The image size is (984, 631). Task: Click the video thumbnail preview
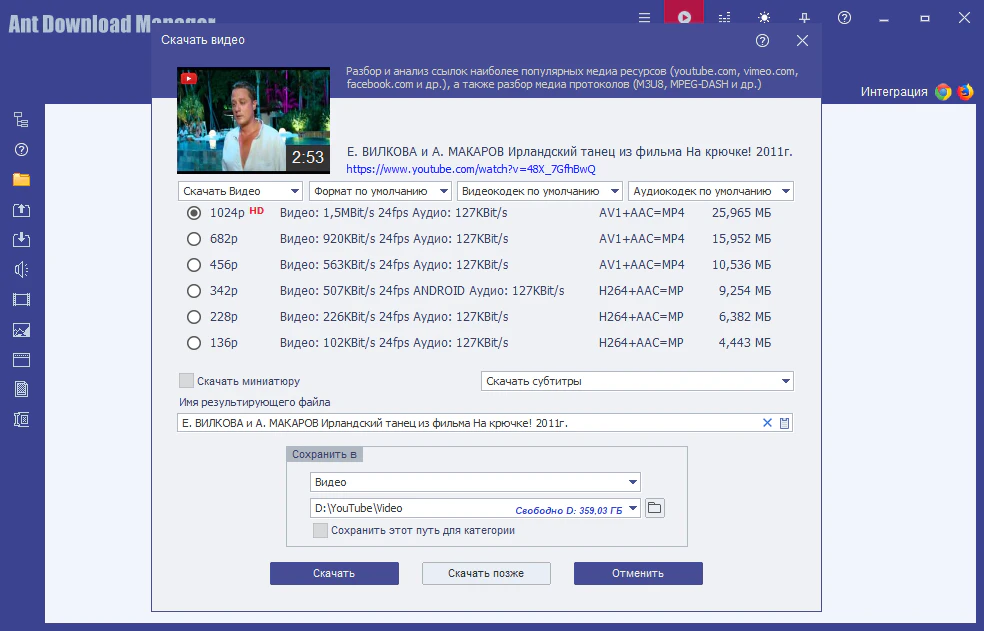[253, 120]
